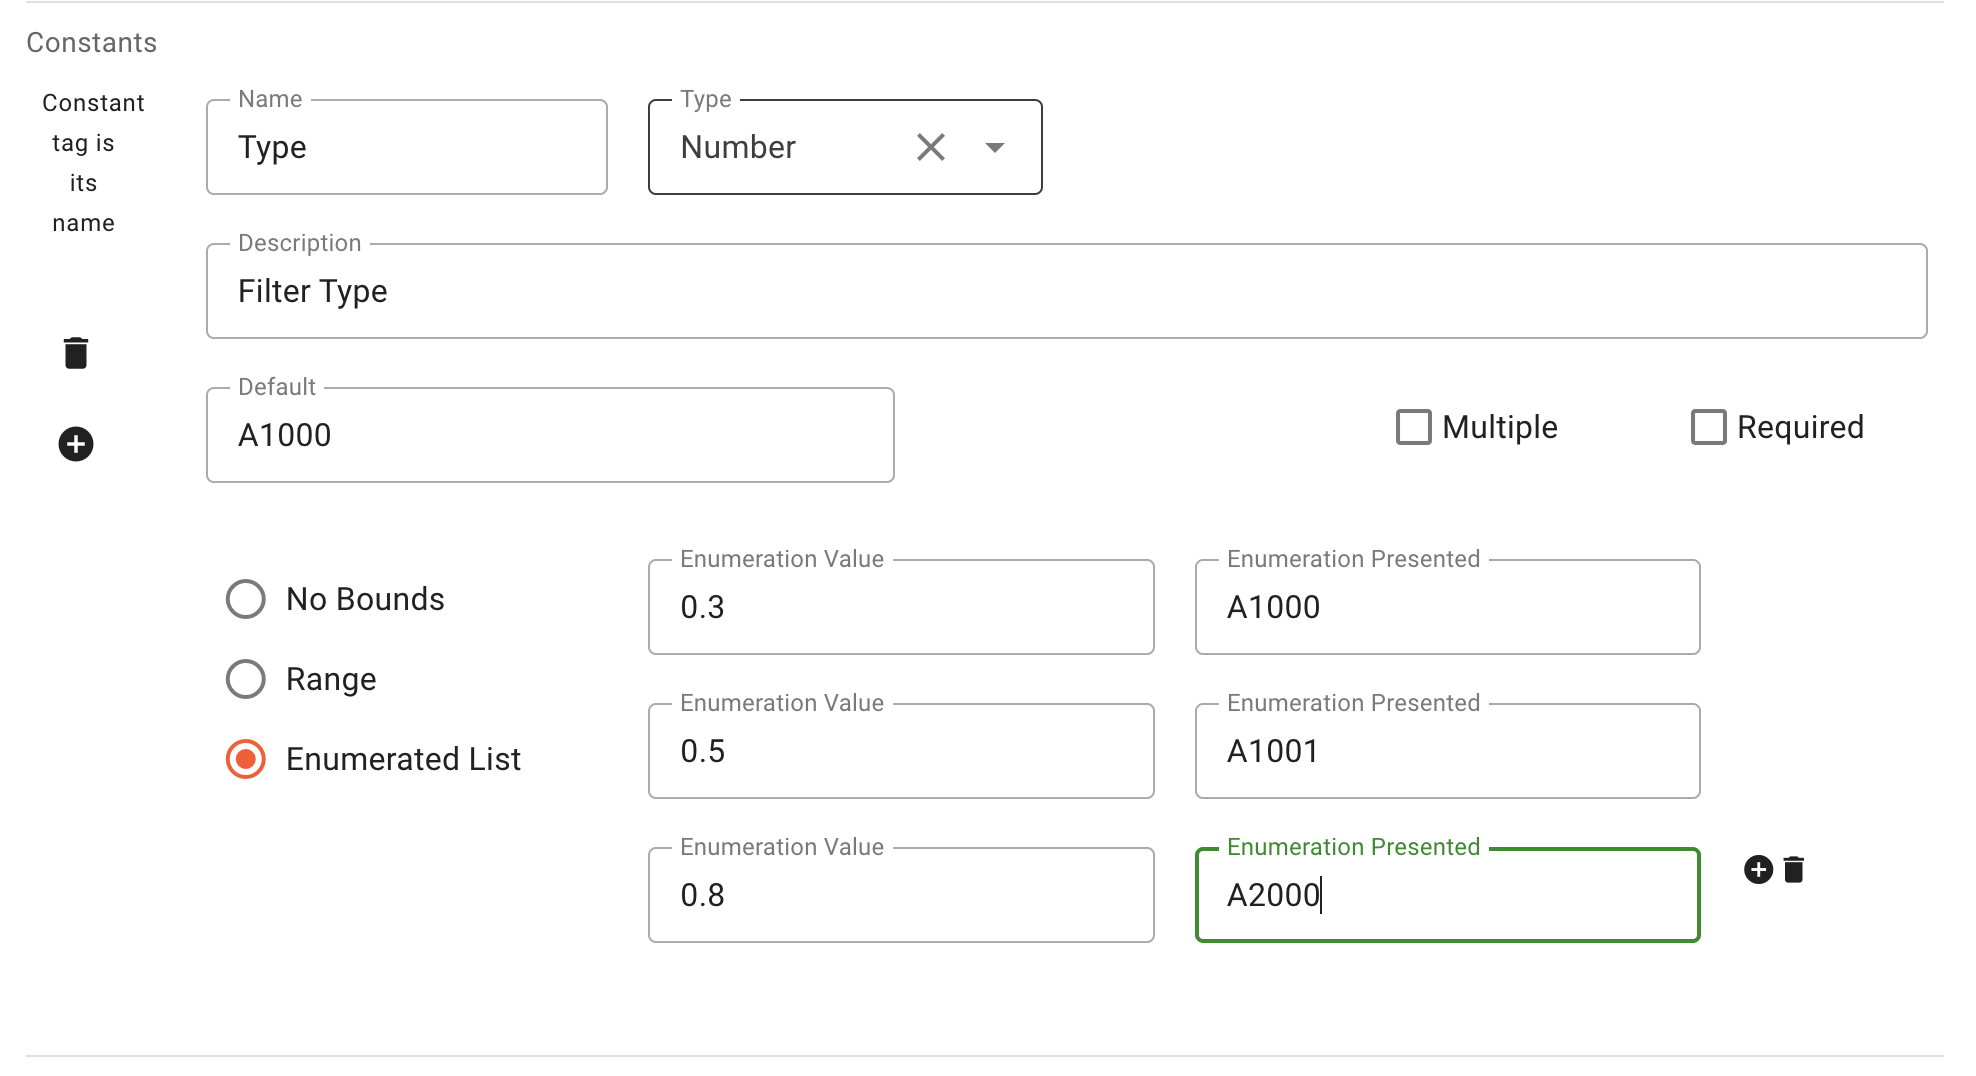This screenshot has width=1976, height=1076.
Task: Delete the A2000 enumeration row
Action: pyautogui.click(x=1794, y=870)
